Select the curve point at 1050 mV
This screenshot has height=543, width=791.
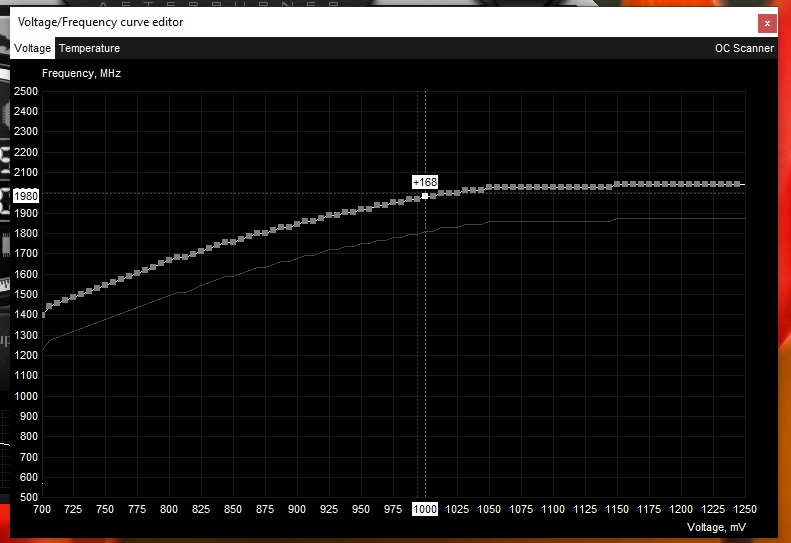[489, 187]
